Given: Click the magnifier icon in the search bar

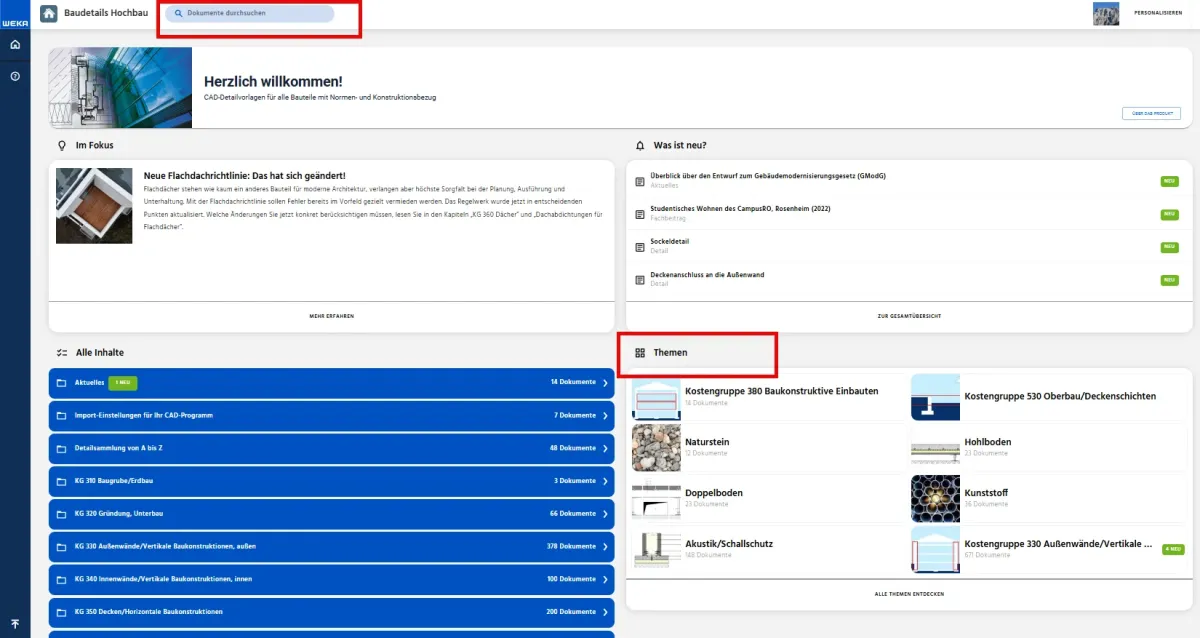Looking at the screenshot, I should [x=179, y=14].
